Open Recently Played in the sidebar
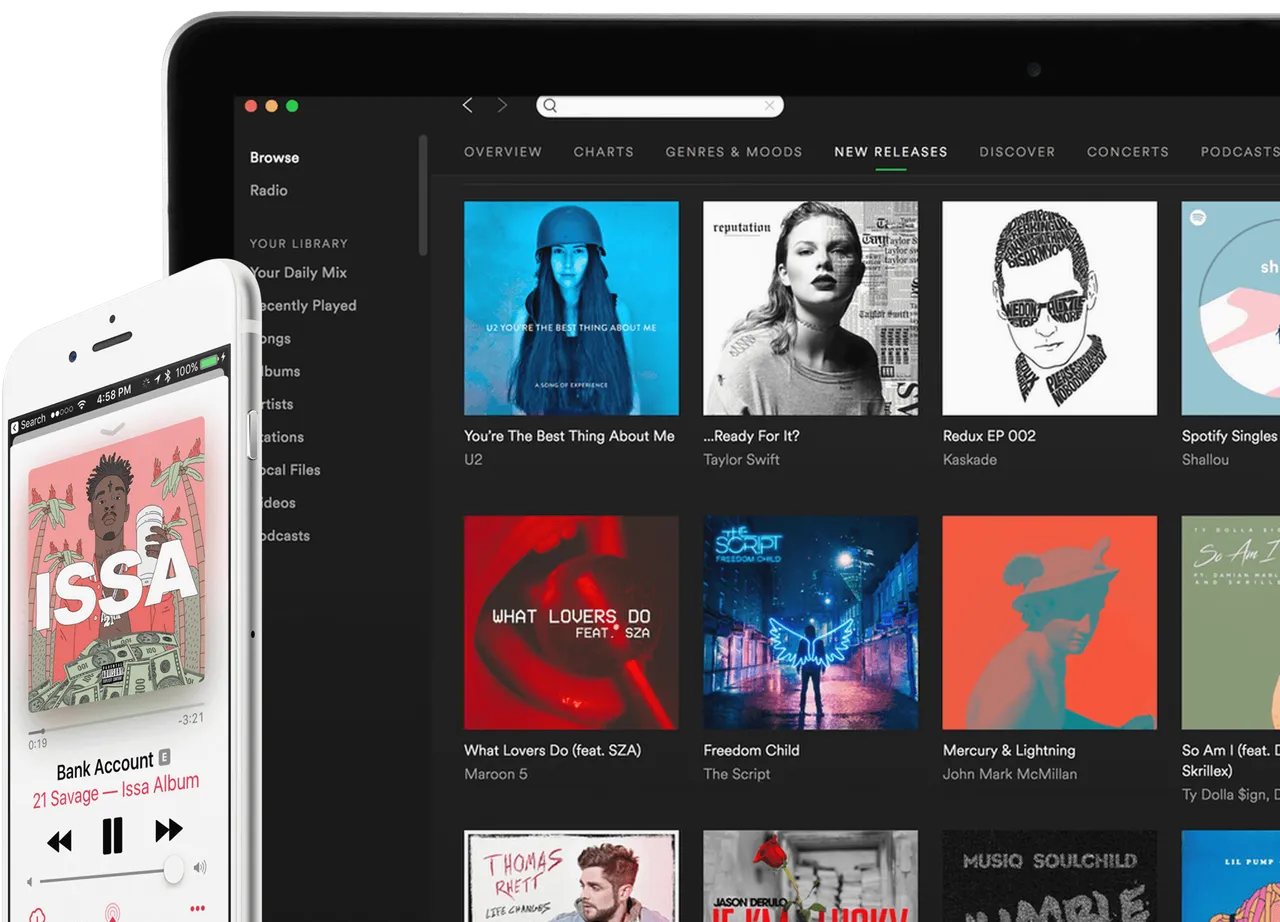Screen dimensions: 1280x922 306,306
